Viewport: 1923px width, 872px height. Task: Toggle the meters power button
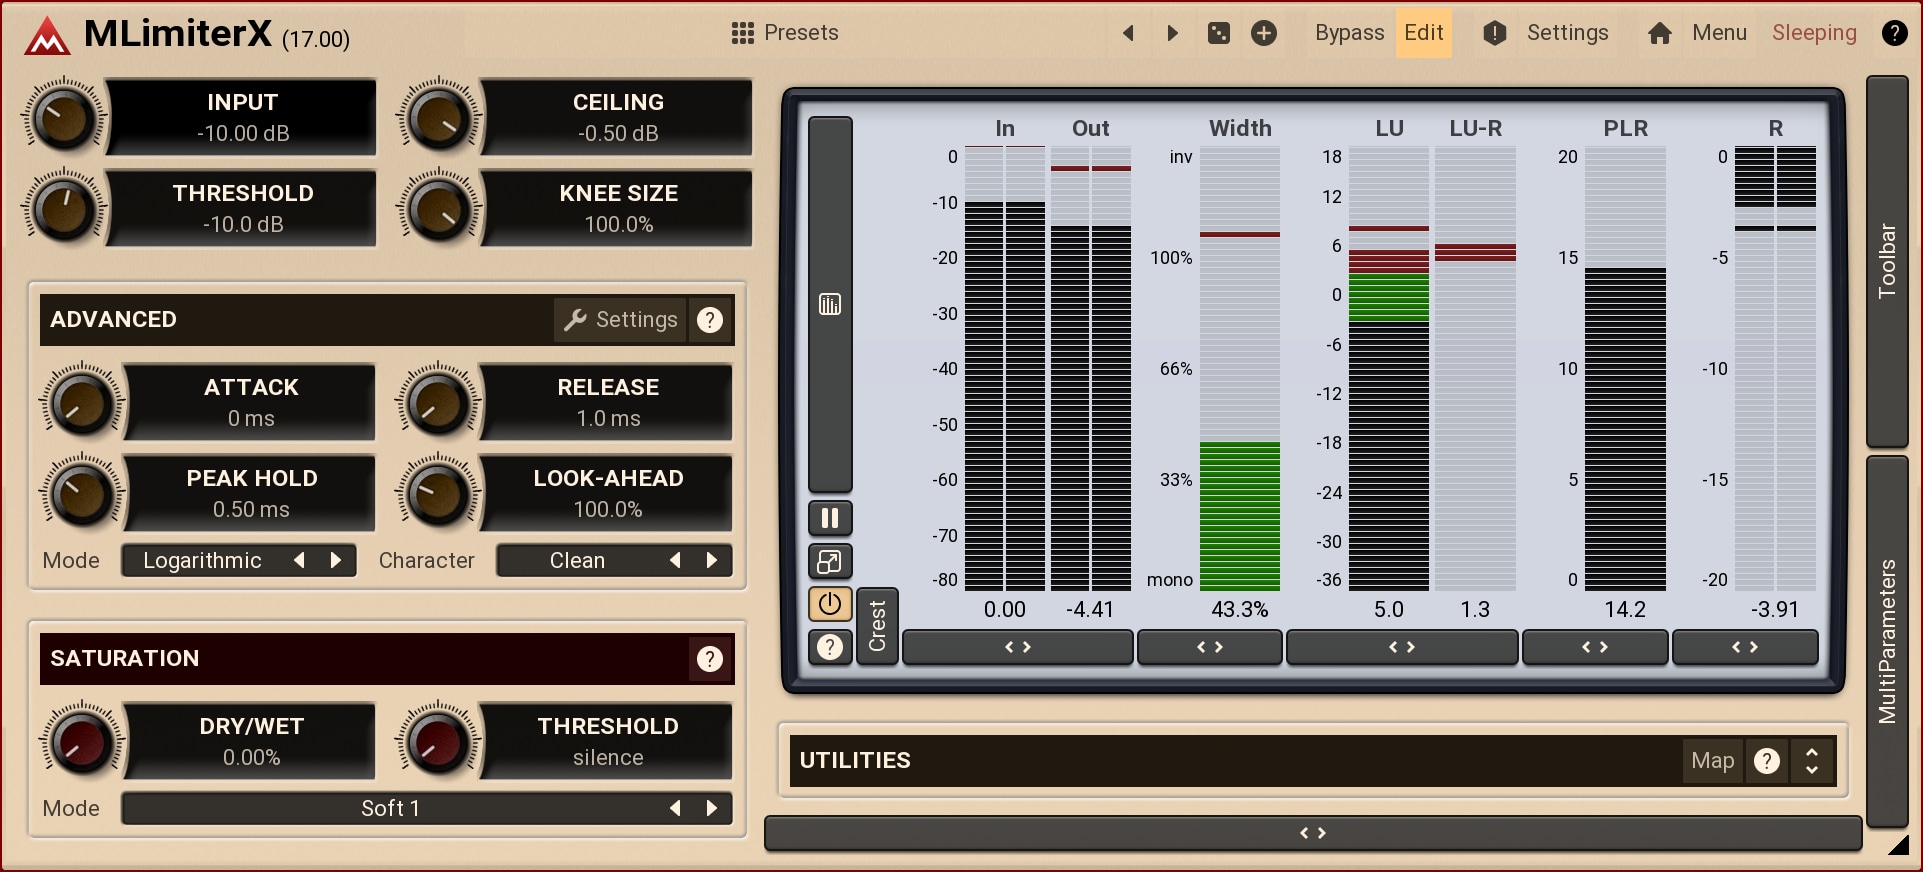830,604
